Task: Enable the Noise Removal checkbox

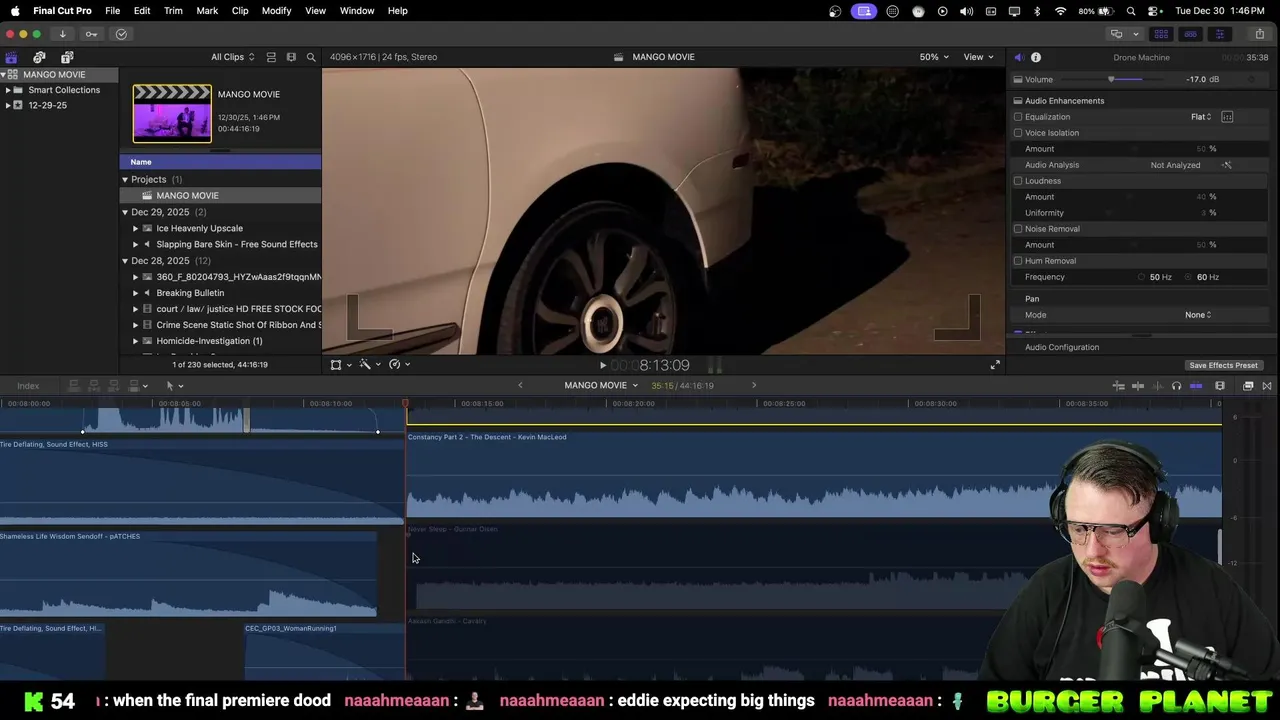Action: (x=1018, y=229)
